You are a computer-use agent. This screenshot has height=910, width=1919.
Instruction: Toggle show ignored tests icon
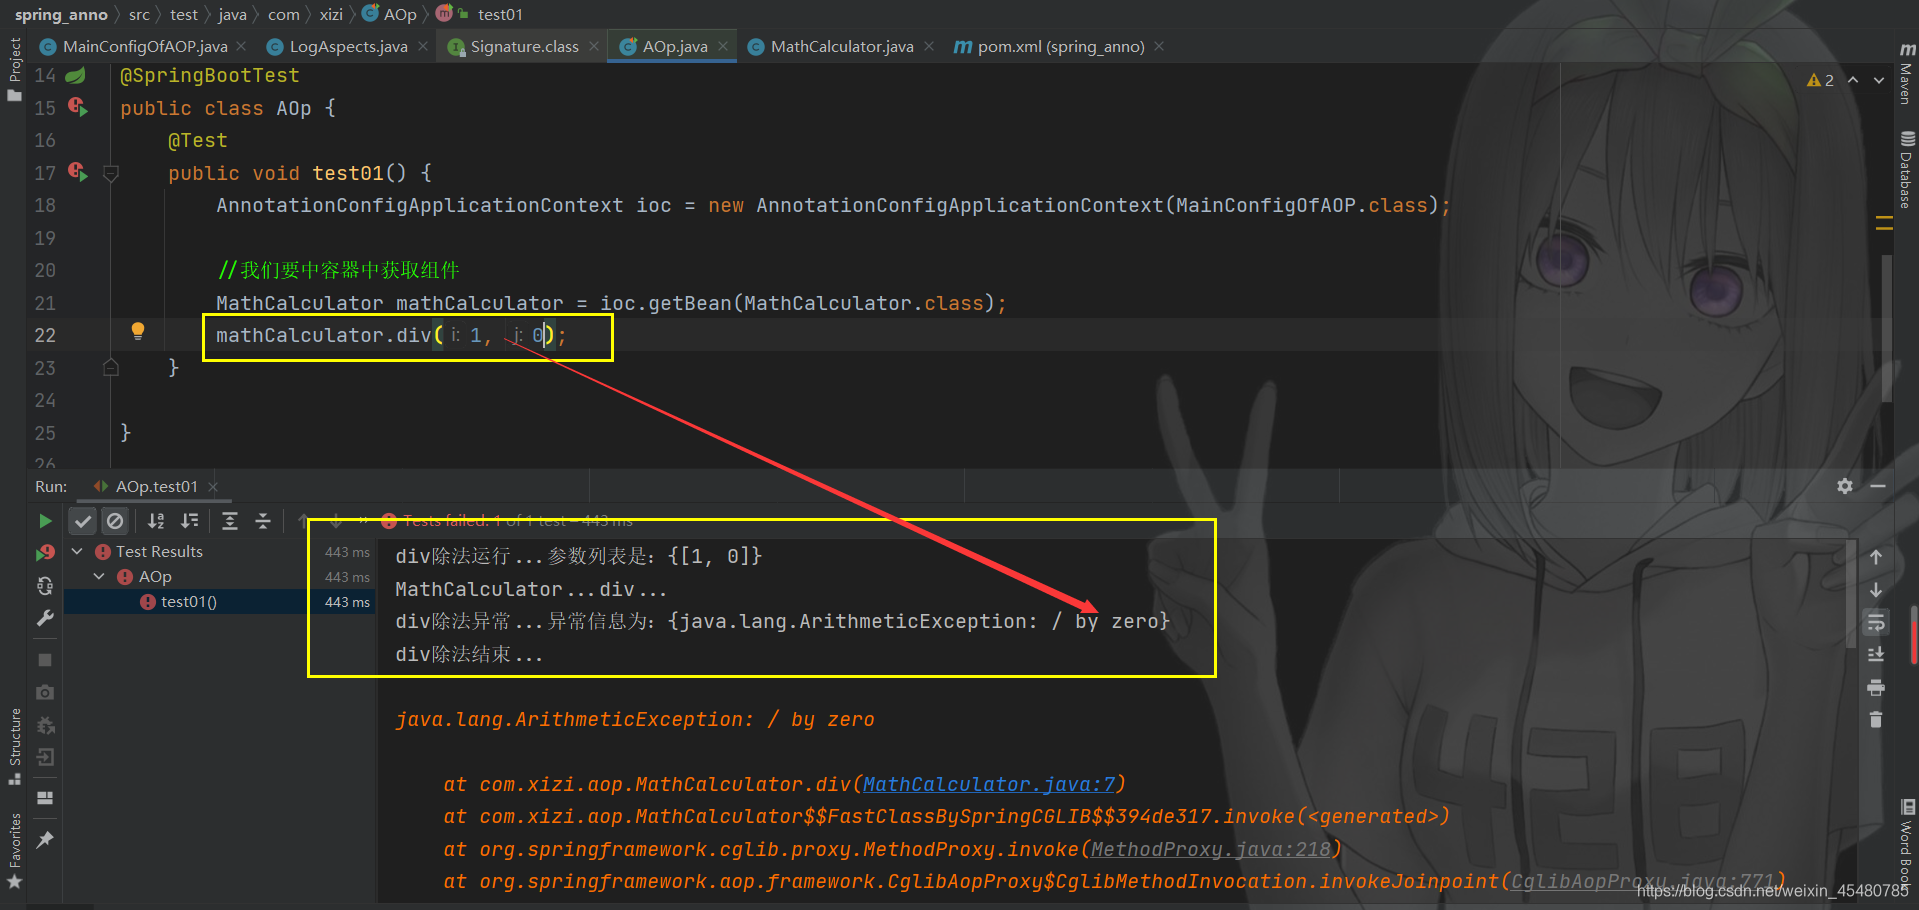click(x=115, y=521)
